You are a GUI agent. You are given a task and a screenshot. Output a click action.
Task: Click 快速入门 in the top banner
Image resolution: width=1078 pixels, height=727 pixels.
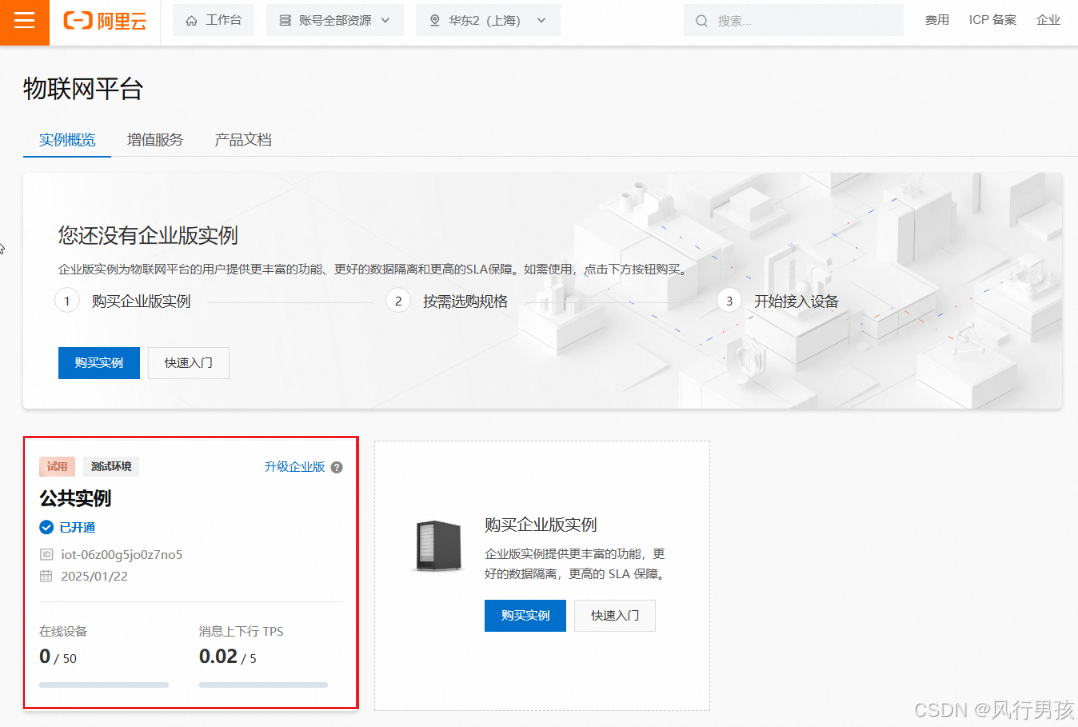188,362
